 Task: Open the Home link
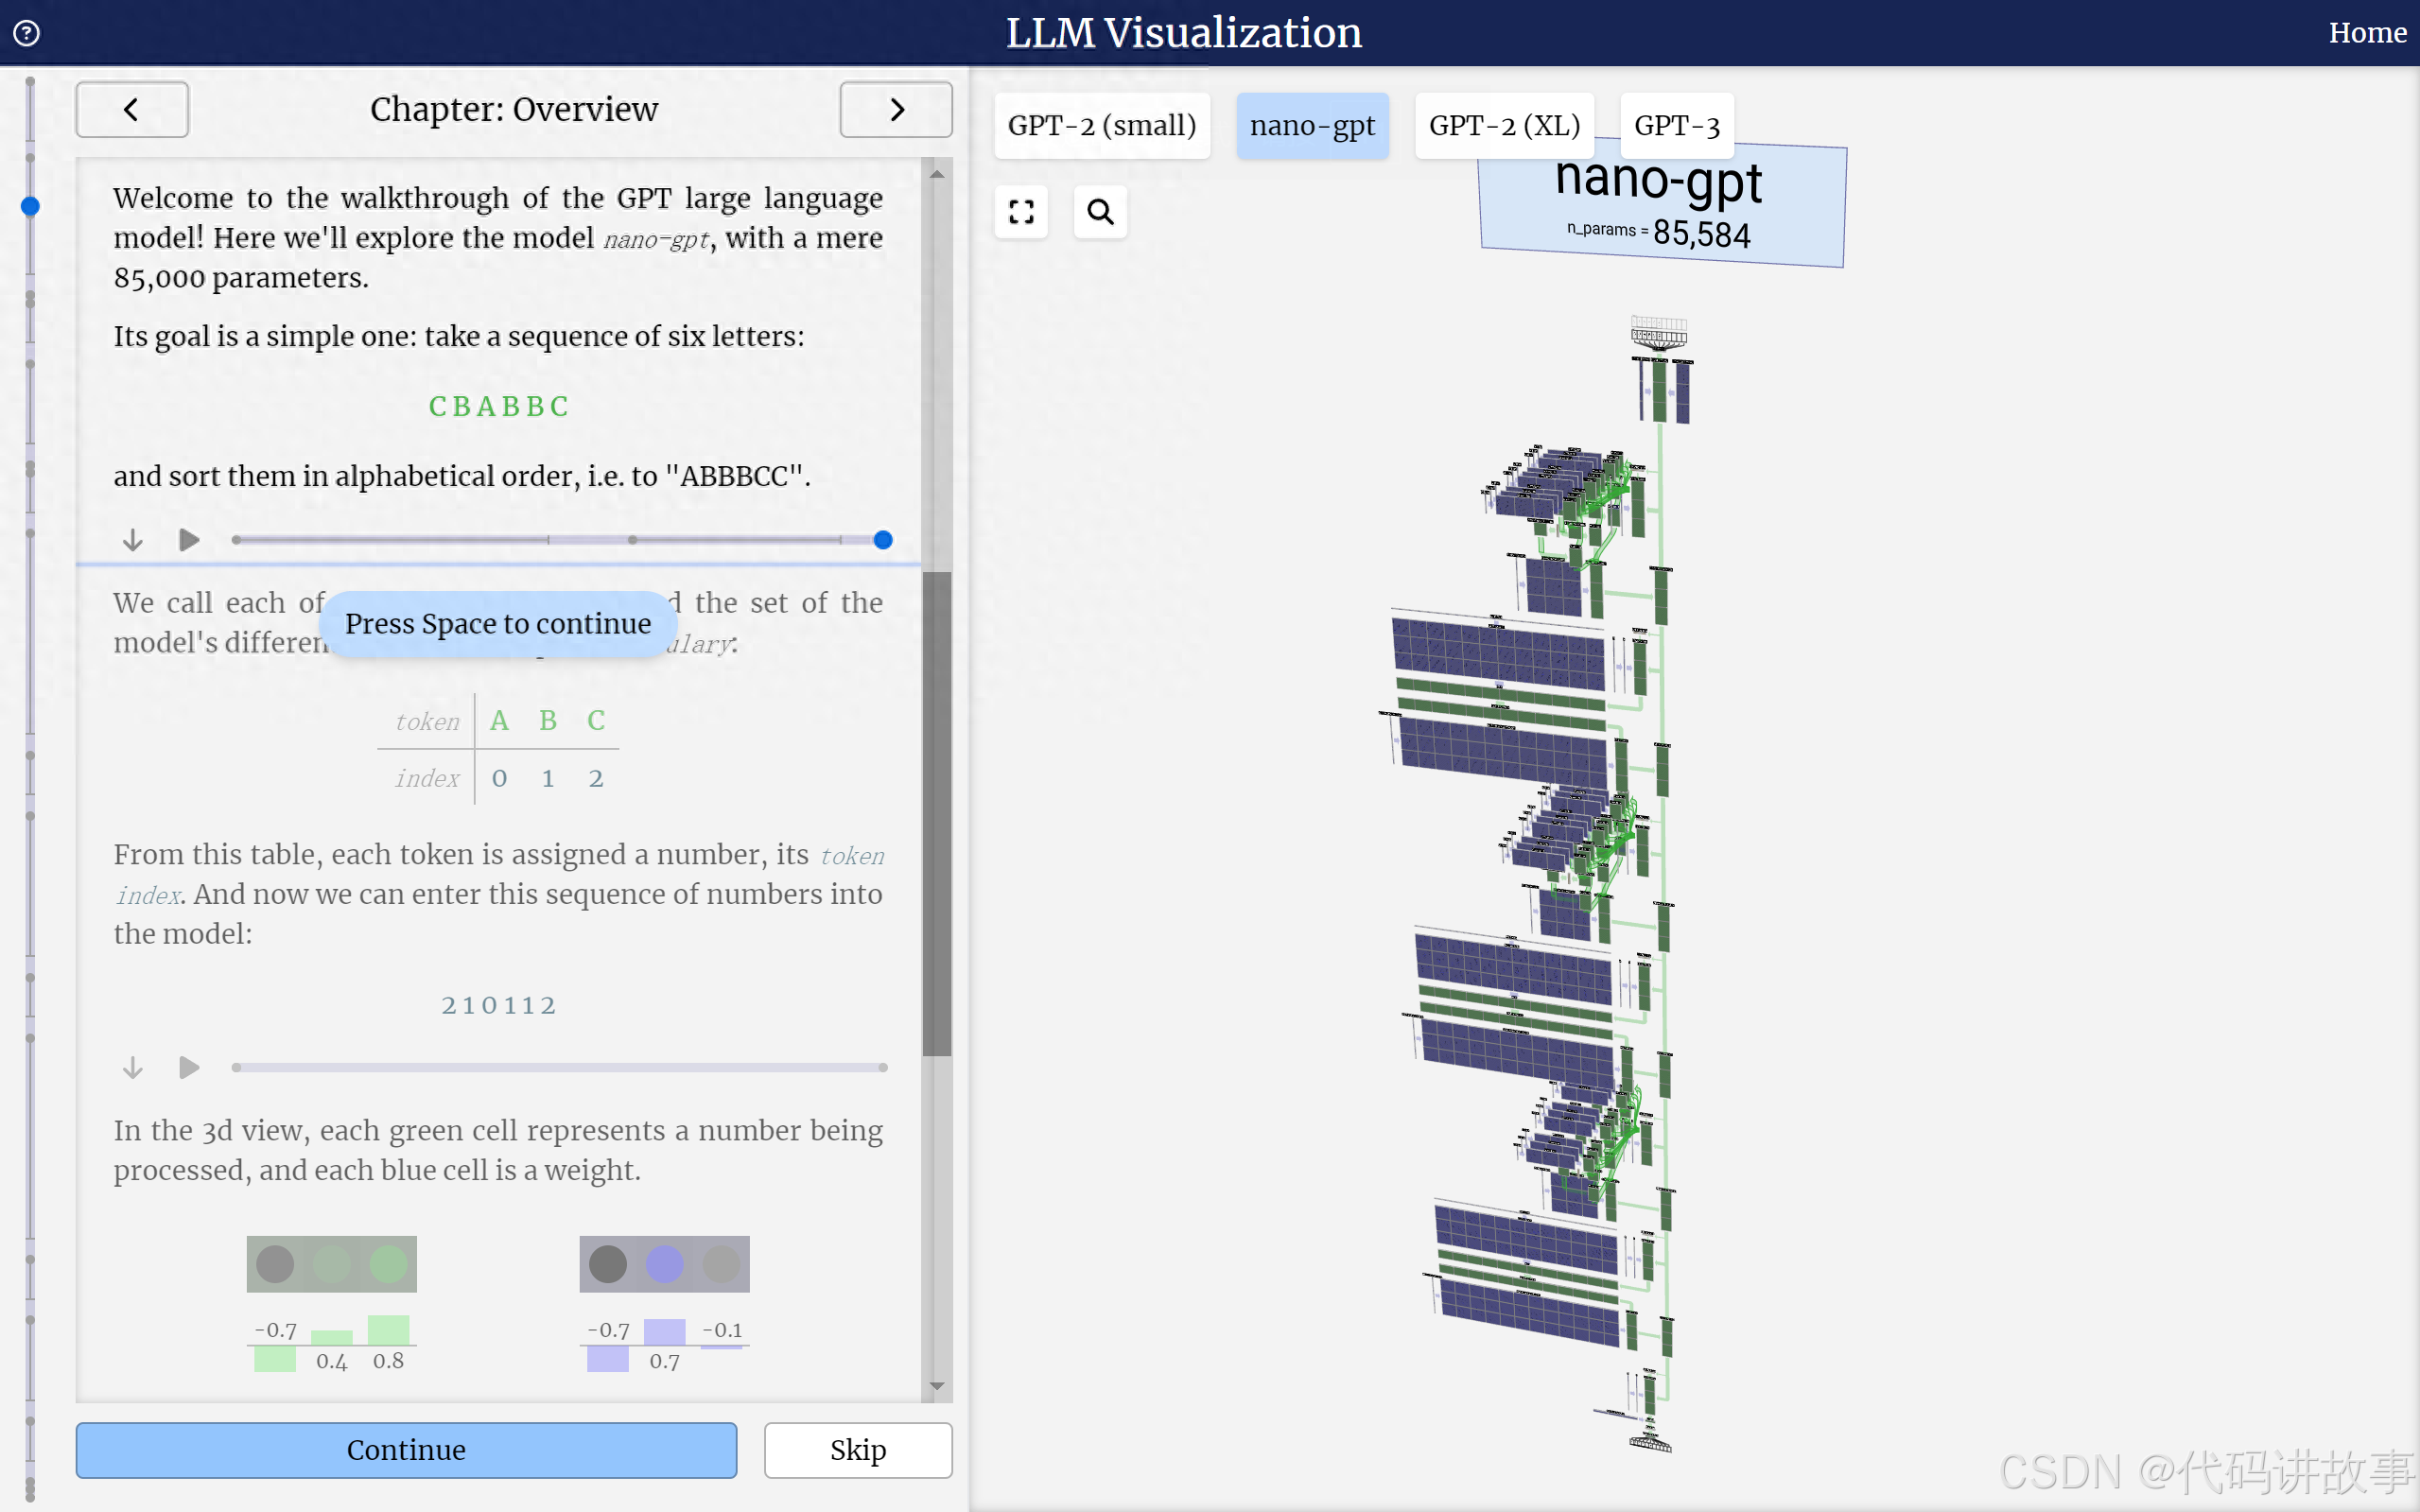(x=2366, y=33)
